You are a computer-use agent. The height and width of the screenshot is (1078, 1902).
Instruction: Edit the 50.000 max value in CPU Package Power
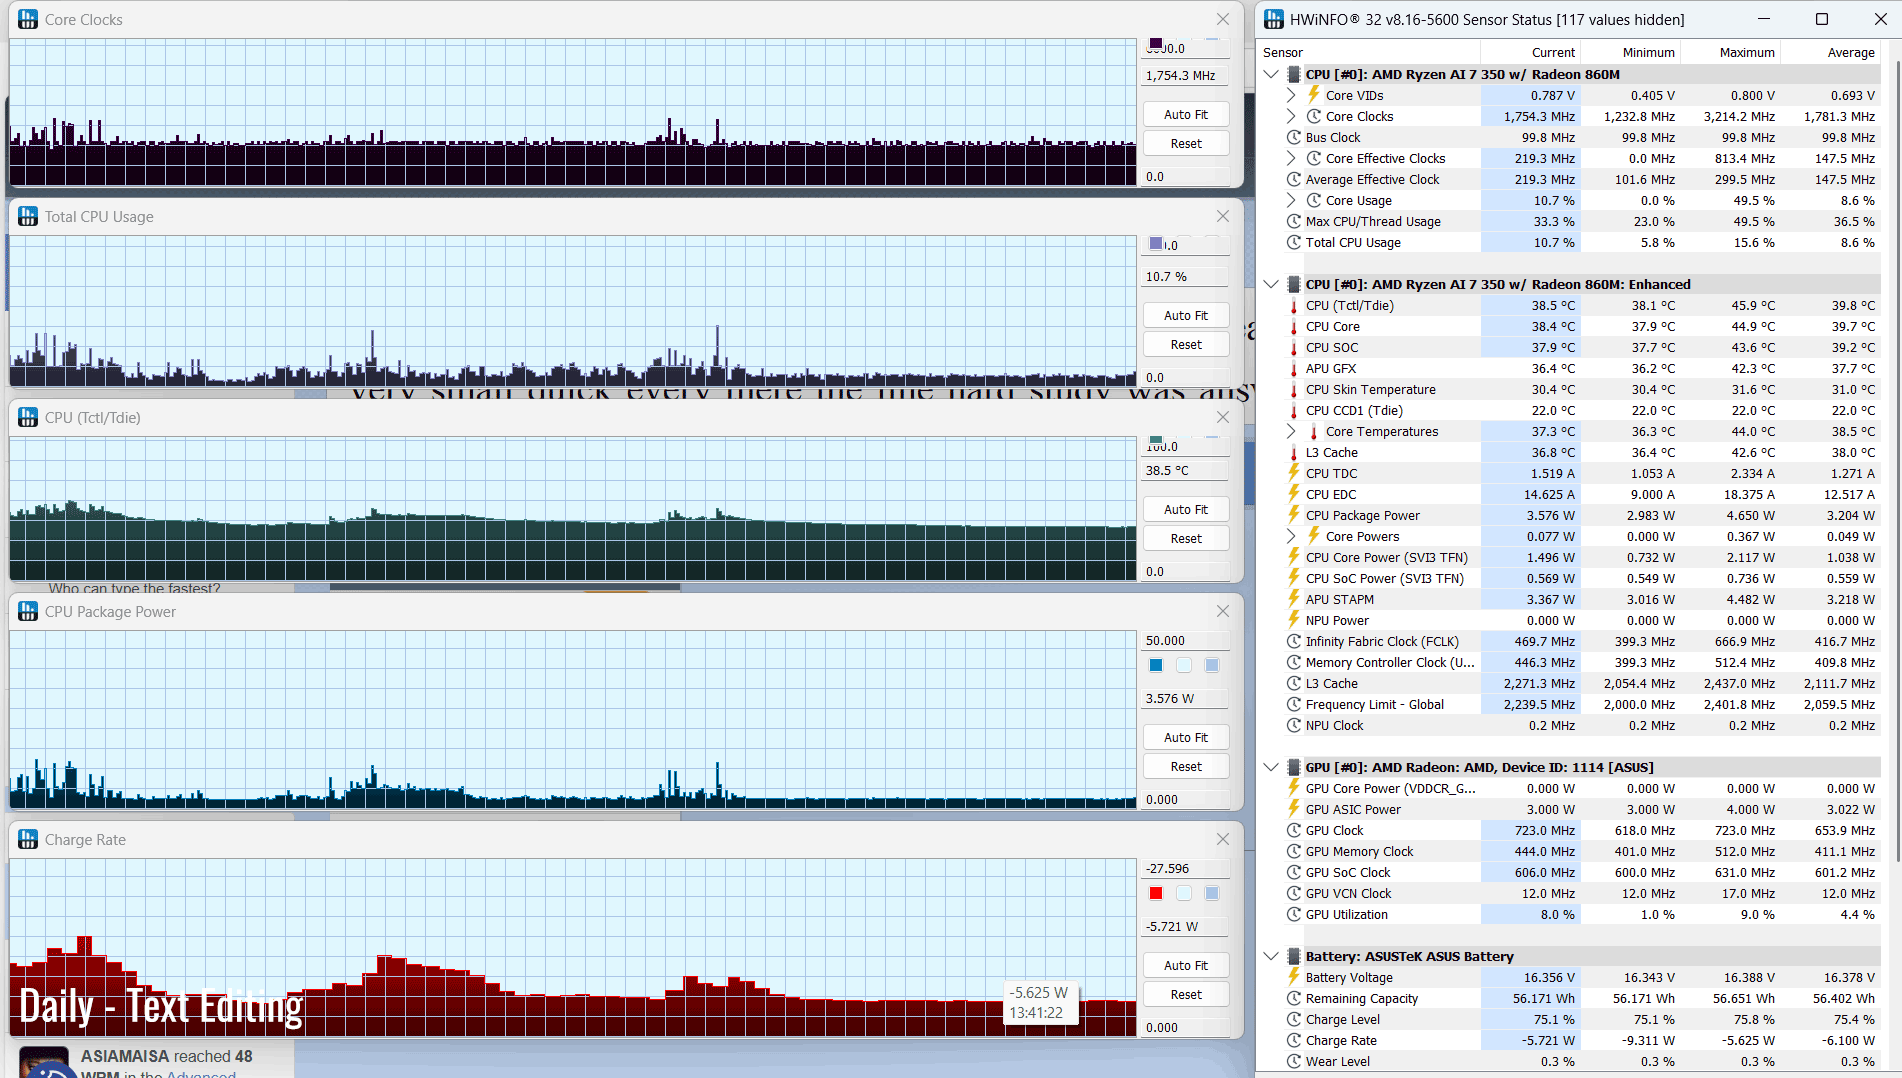point(1186,641)
